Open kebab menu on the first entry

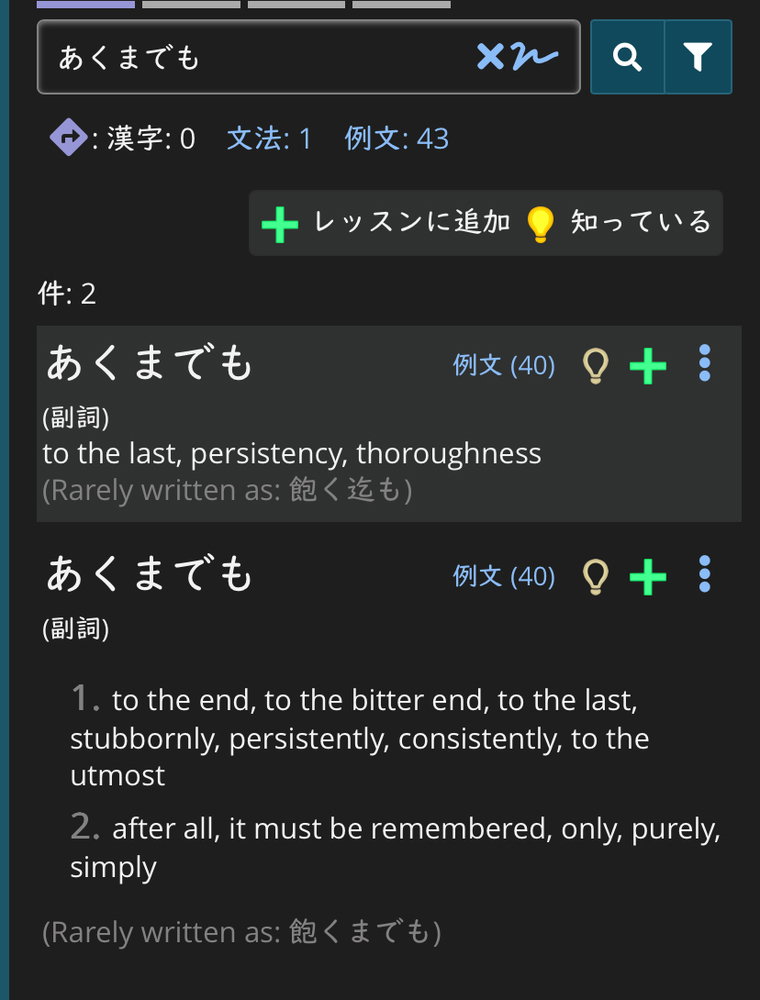coord(703,364)
